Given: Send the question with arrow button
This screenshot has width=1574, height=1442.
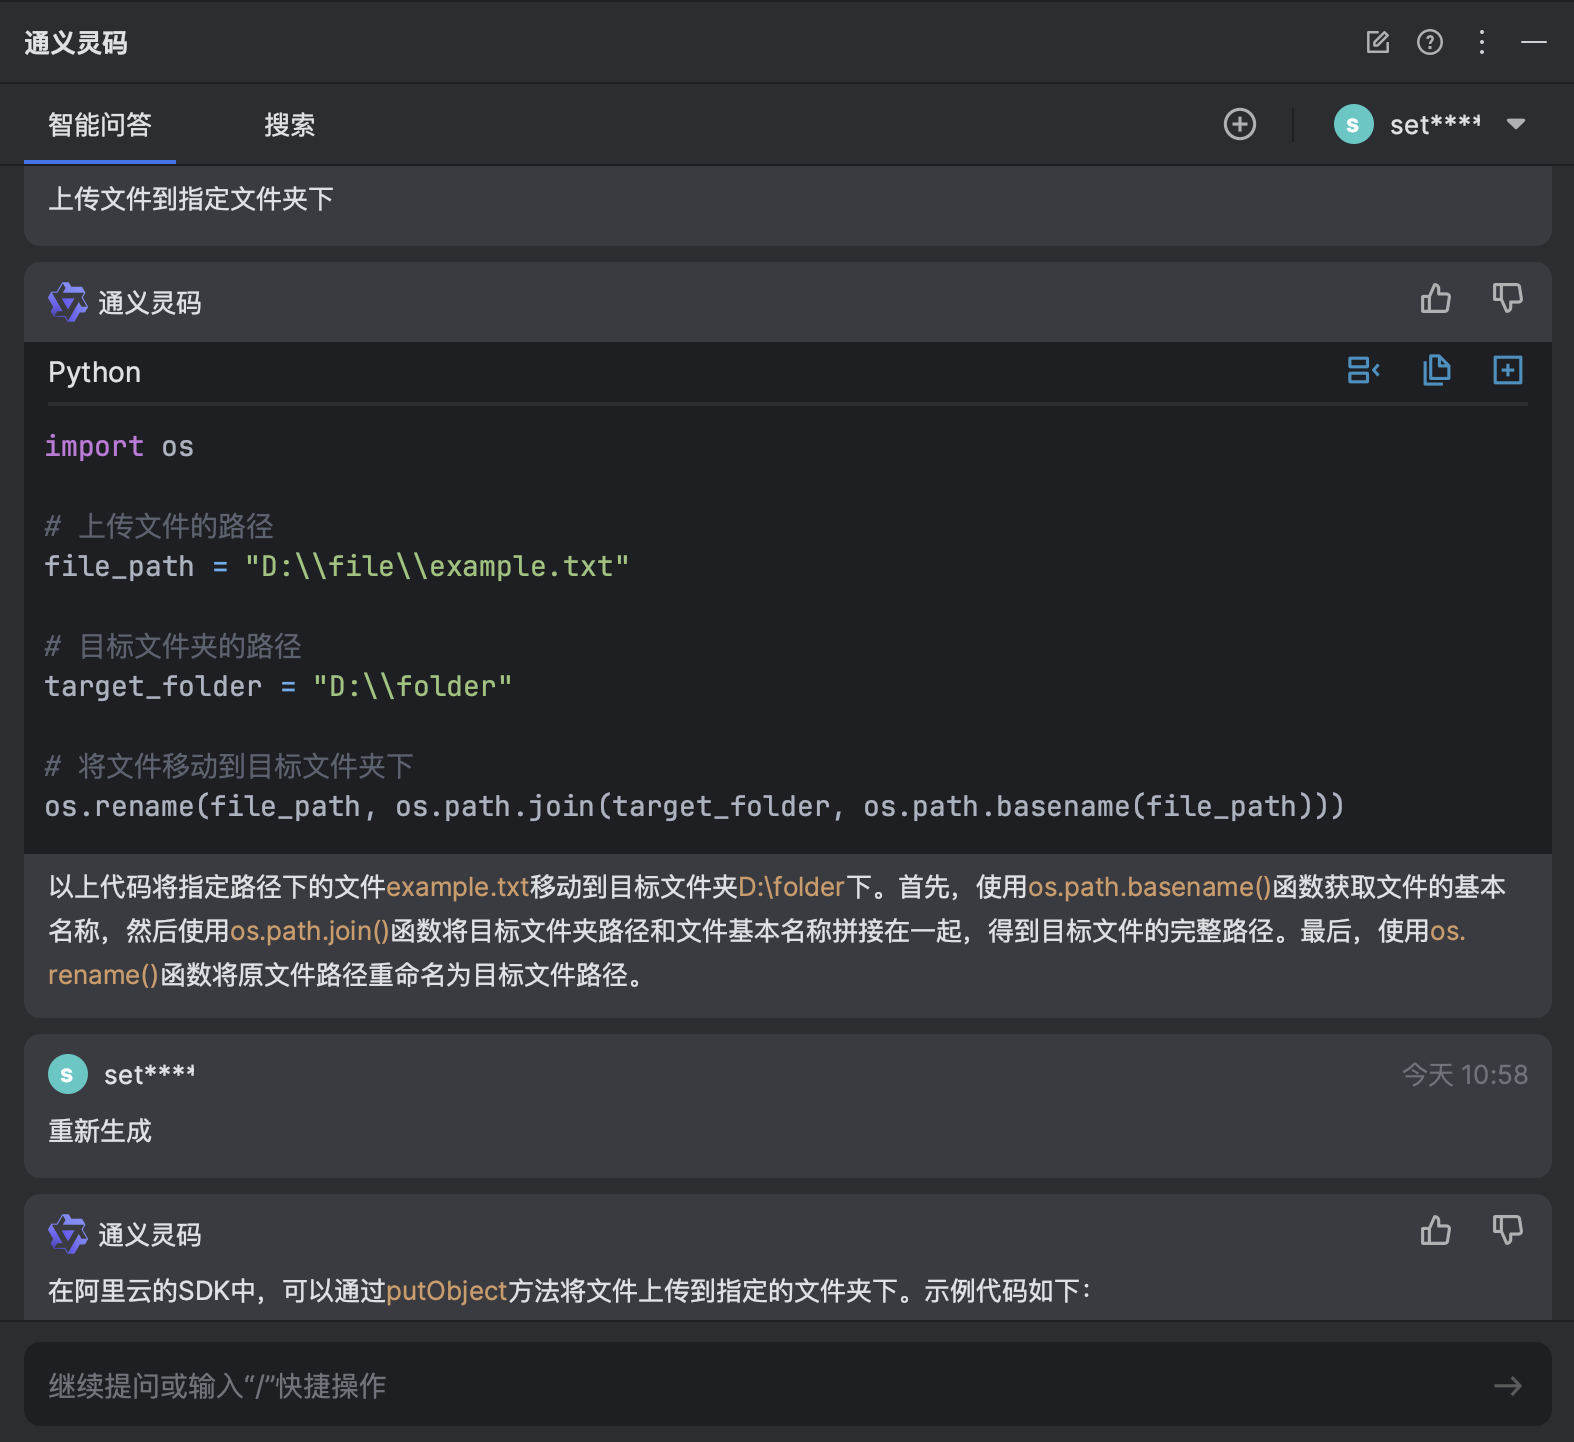Looking at the screenshot, I should click(1508, 1386).
